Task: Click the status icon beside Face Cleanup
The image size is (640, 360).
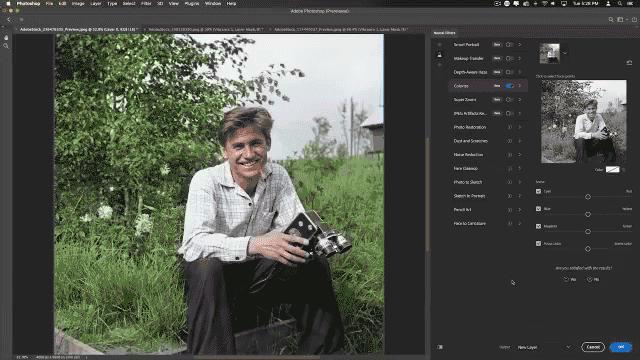Action: pos(510,169)
